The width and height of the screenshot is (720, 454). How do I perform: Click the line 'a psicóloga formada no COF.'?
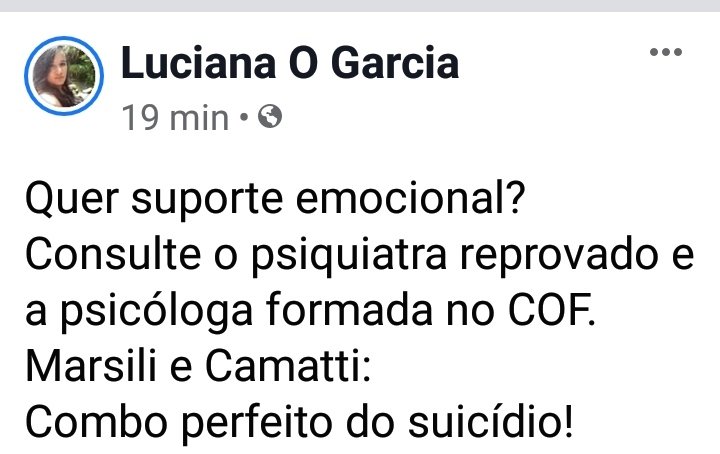[310, 311]
